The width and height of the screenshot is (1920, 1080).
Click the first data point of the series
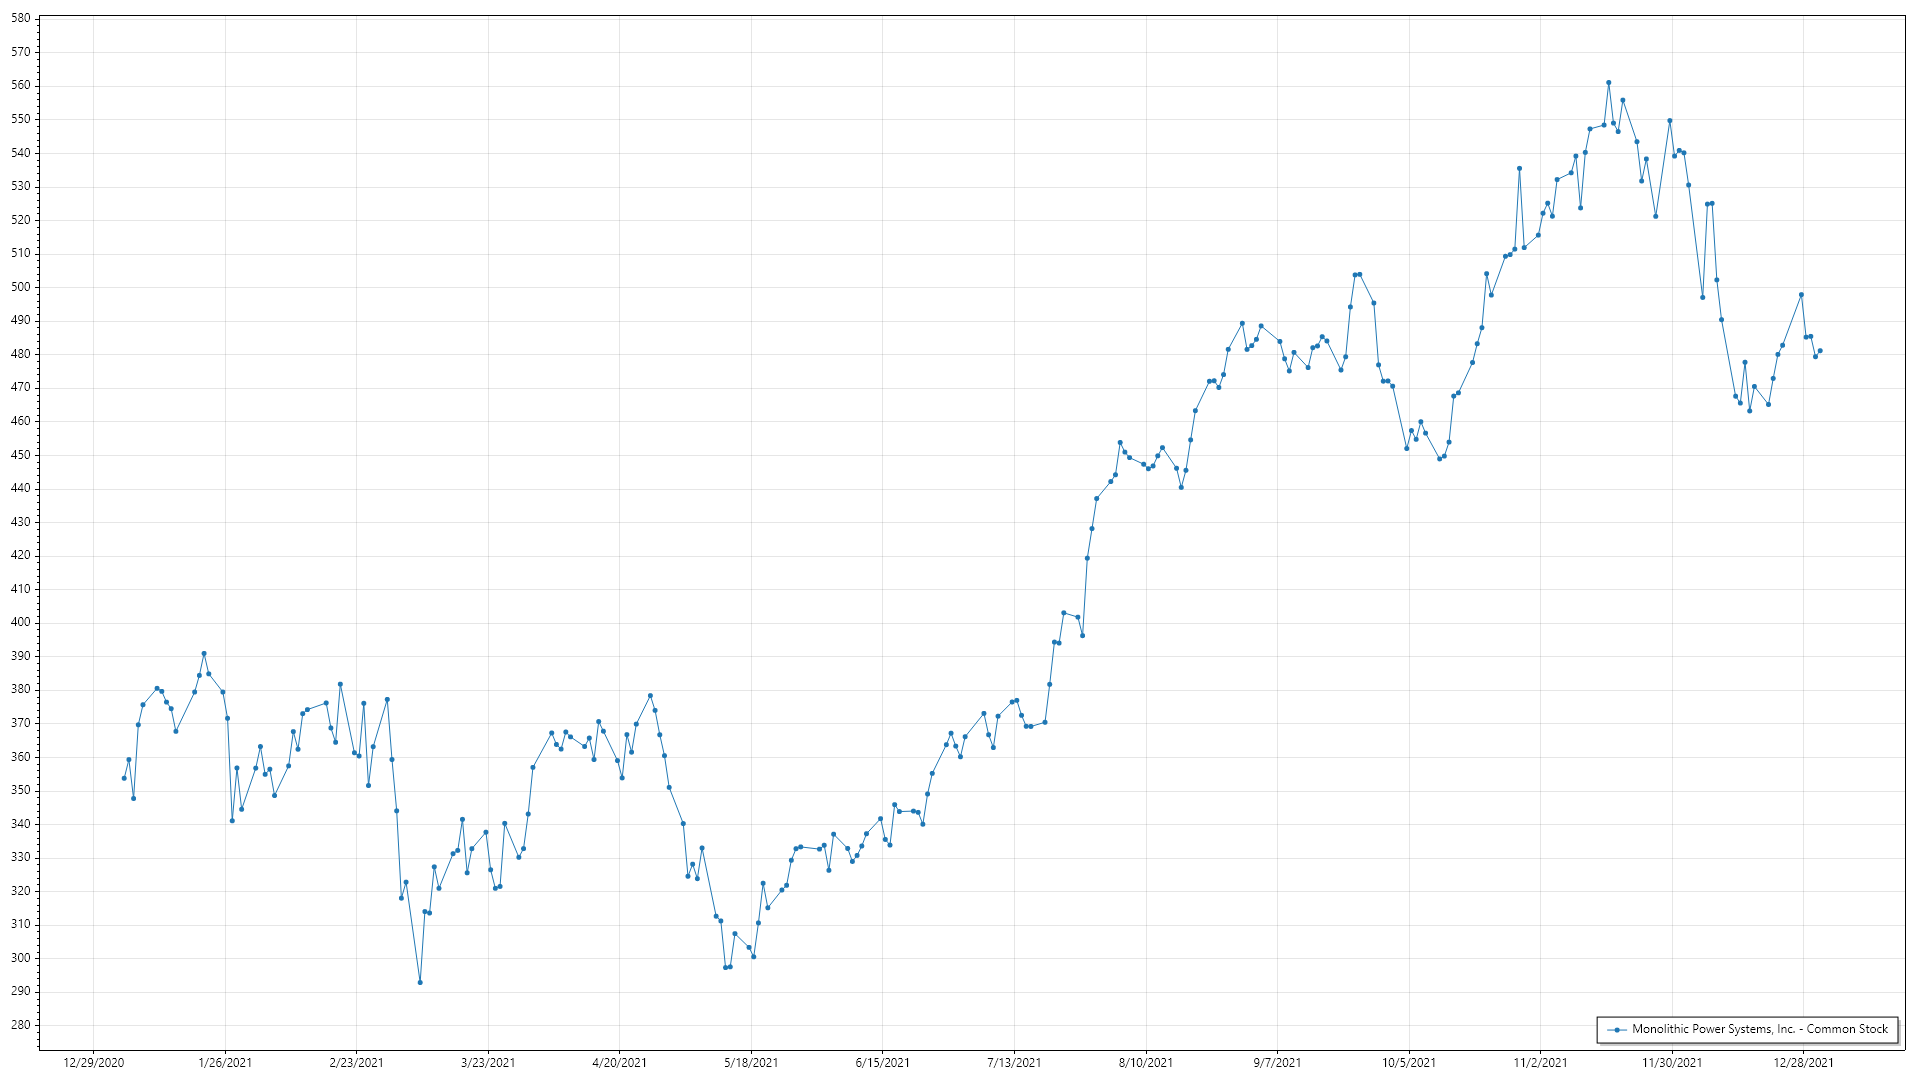click(124, 778)
